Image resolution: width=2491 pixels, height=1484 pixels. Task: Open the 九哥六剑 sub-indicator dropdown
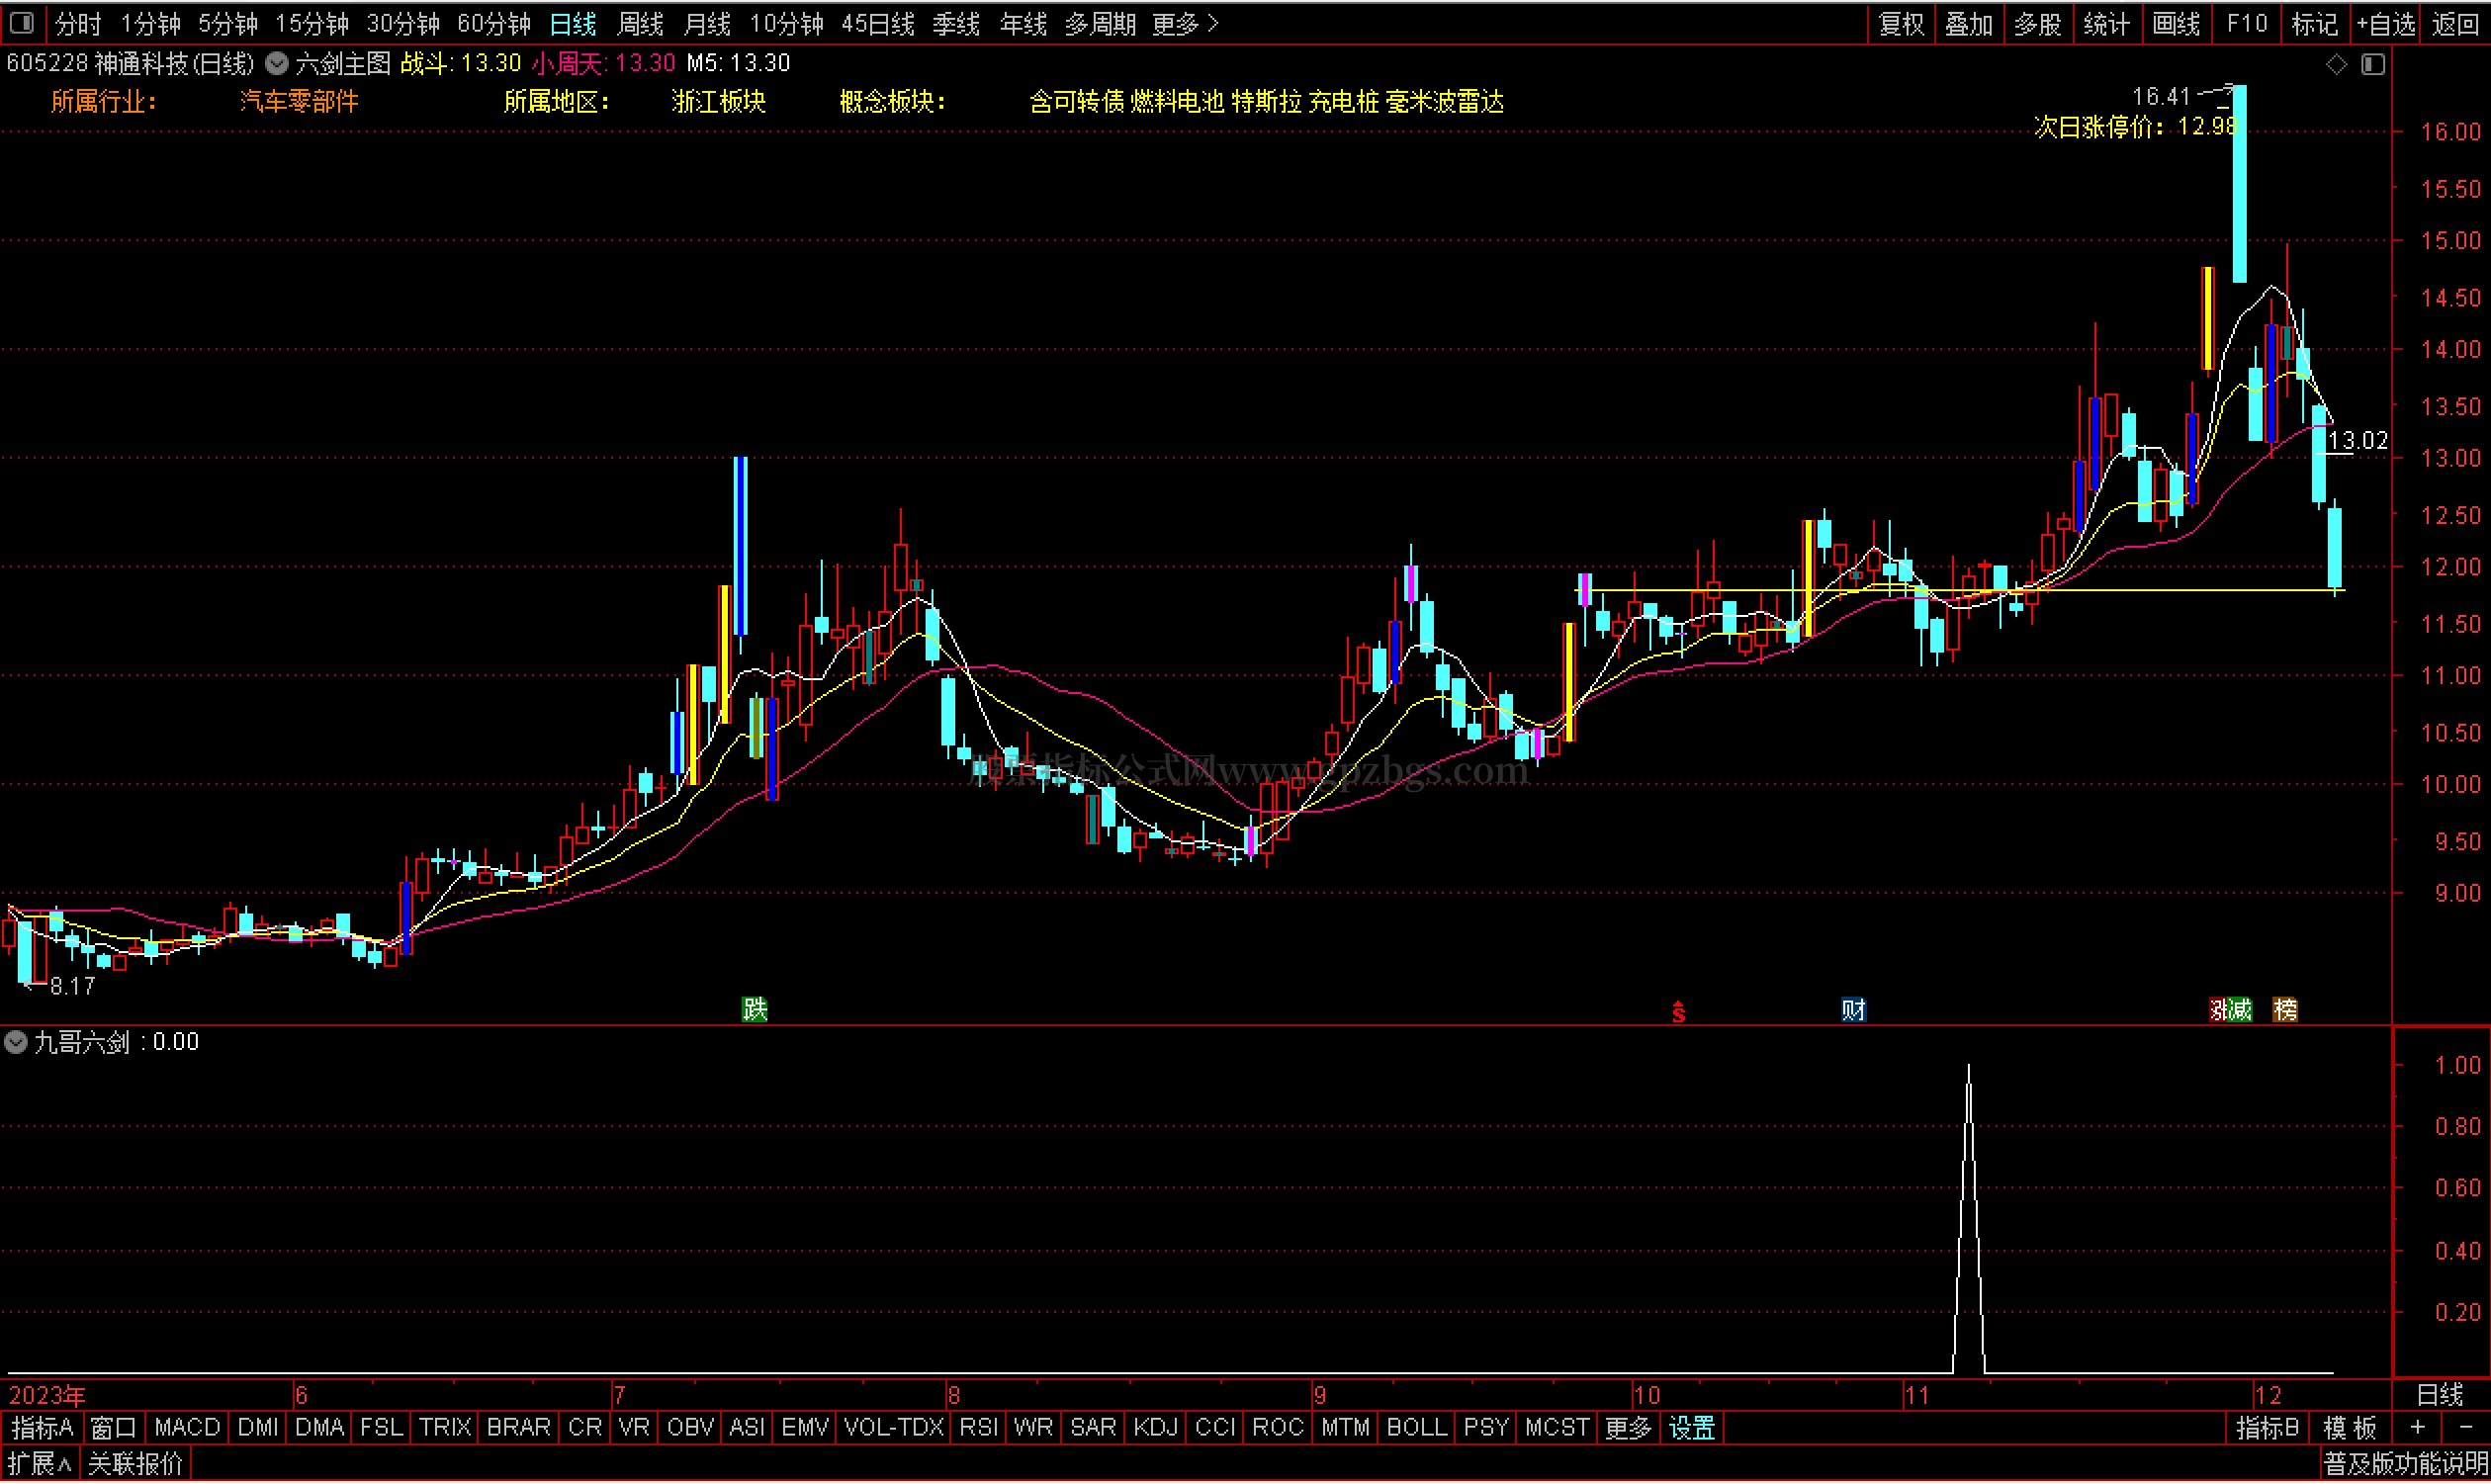tap(16, 1043)
